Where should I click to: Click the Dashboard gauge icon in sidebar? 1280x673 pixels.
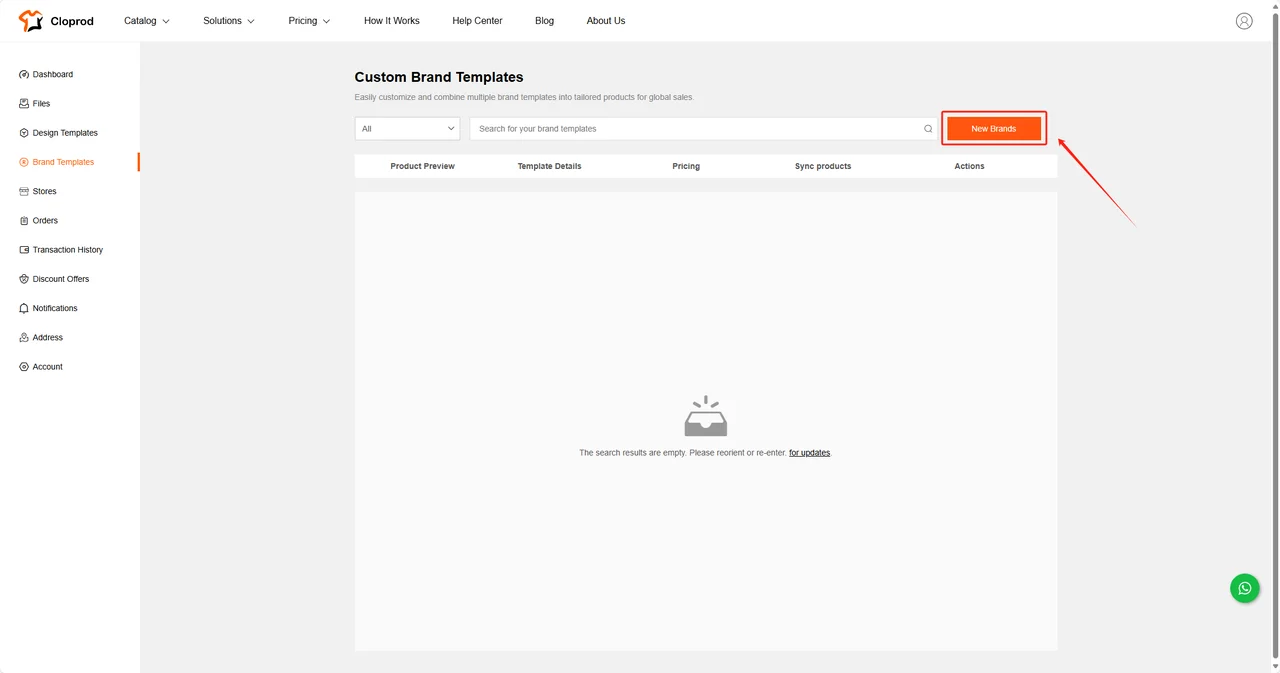24,75
